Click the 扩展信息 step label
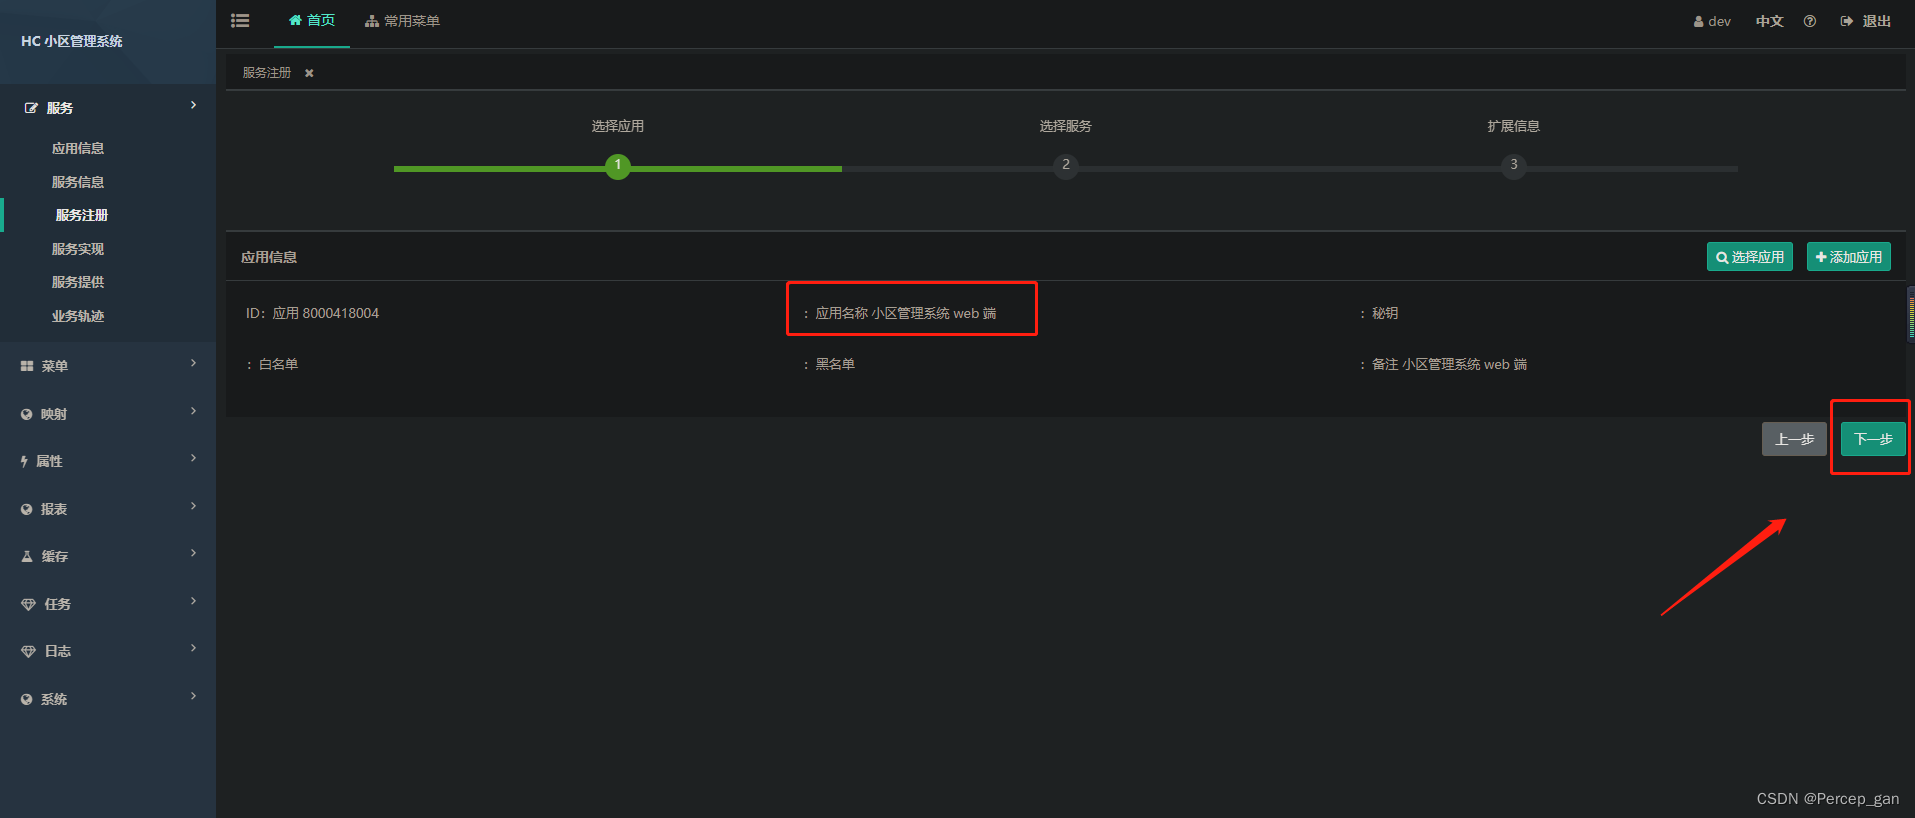The image size is (1915, 818). (x=1513, y=126)
